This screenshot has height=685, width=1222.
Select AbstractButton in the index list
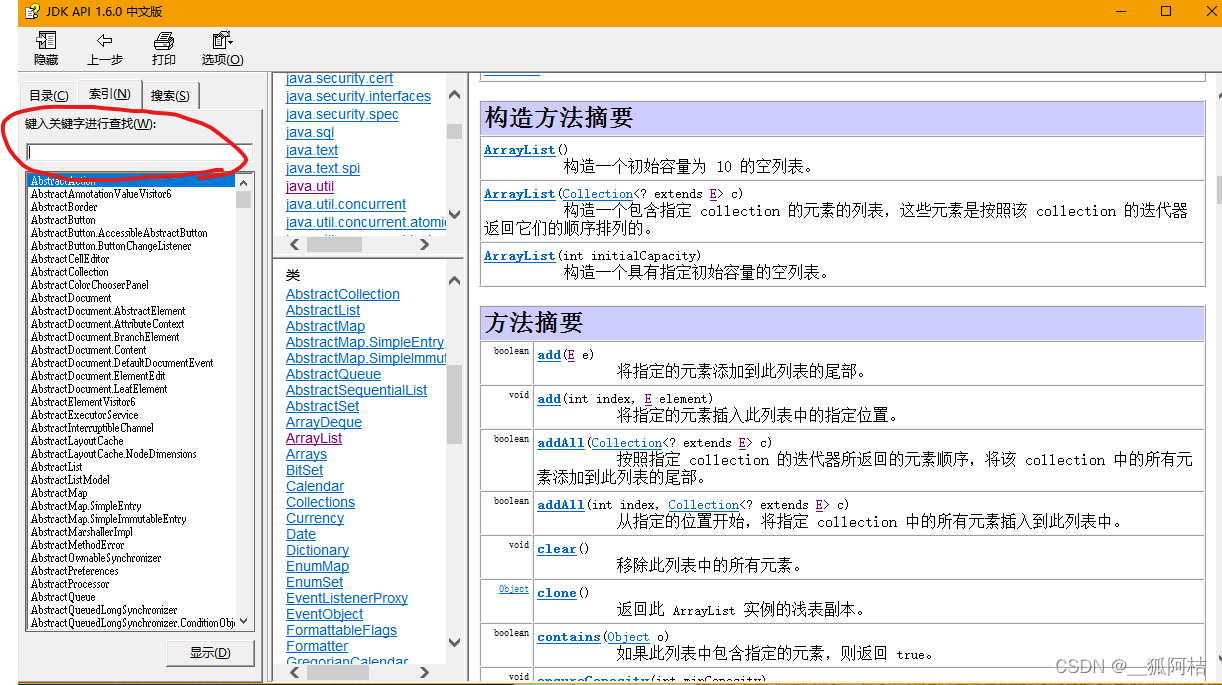coord(62,219)
